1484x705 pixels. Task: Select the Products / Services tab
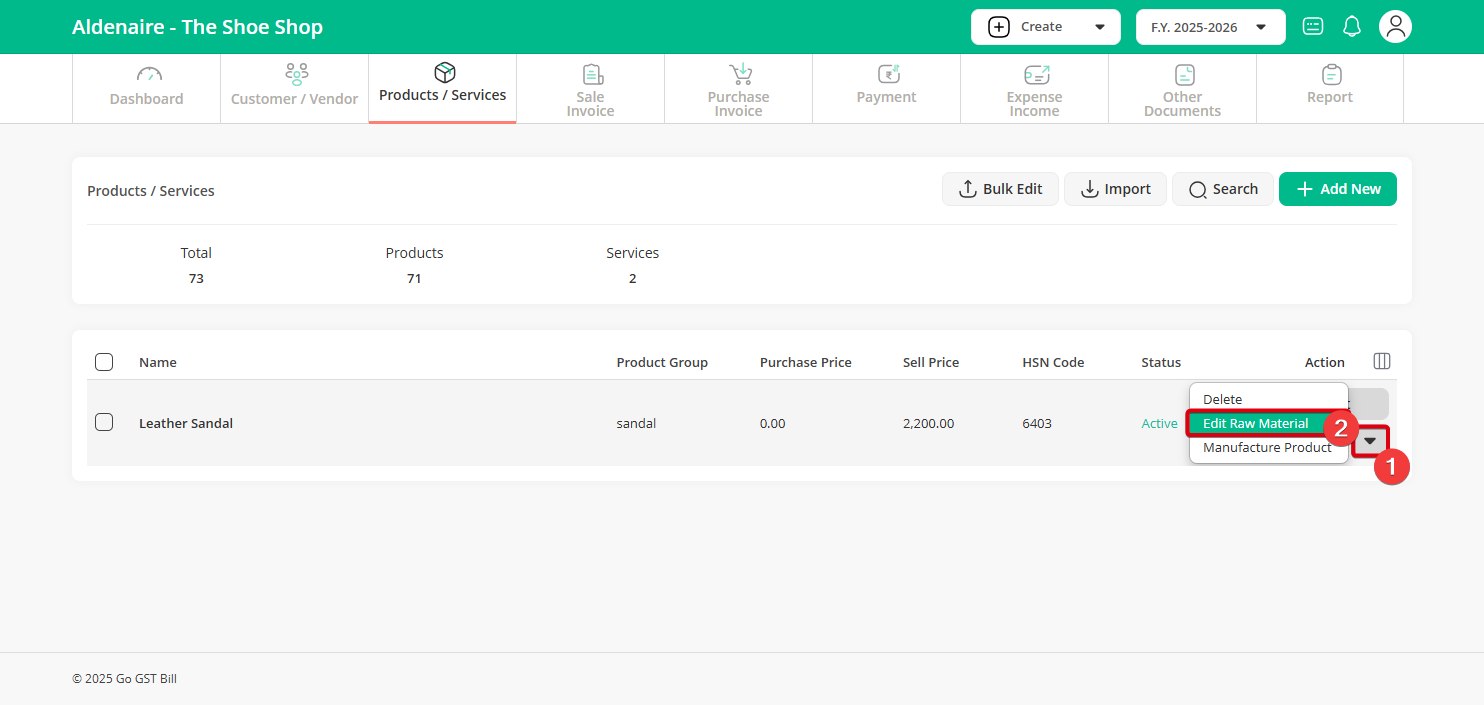[x=442, y=88]
